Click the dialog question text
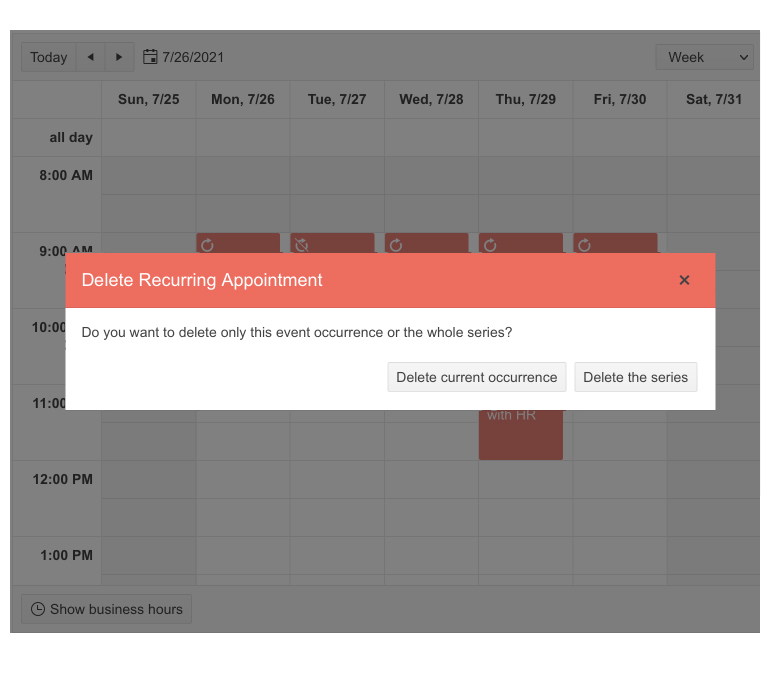 click(x=297, y=333)
